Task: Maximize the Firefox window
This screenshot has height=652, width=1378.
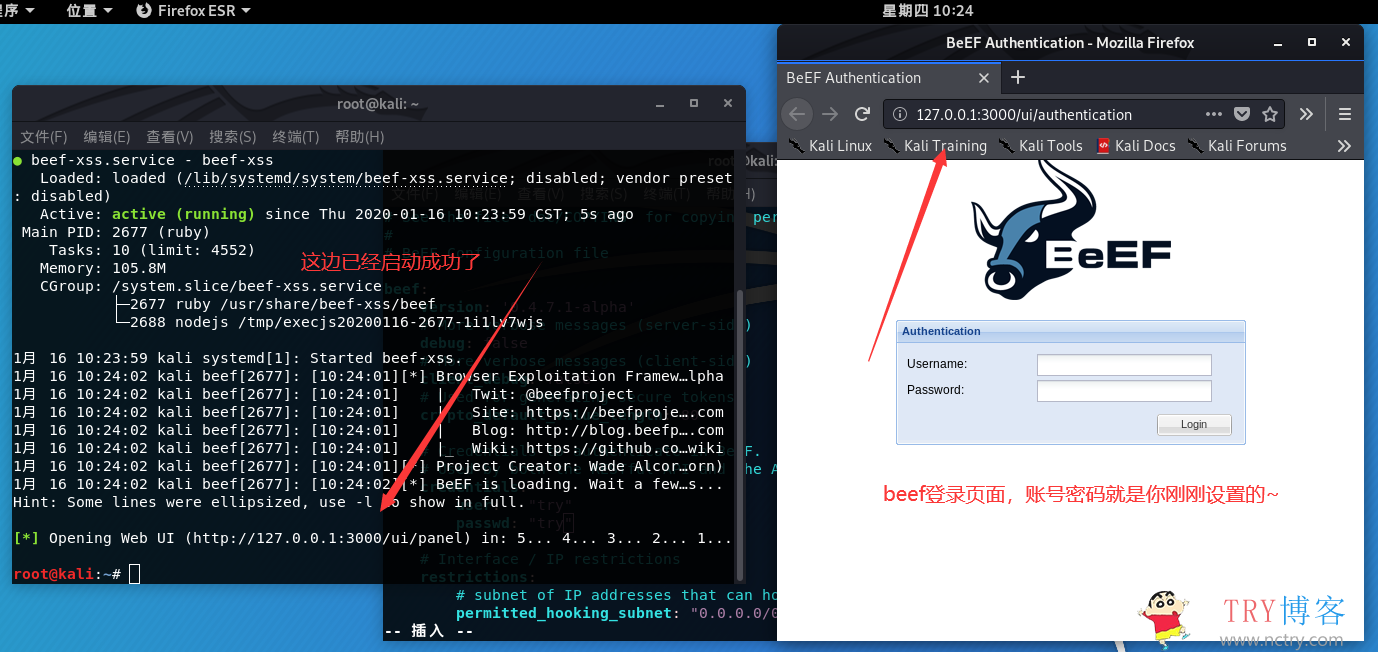Action: click(x=1312, y=42)
